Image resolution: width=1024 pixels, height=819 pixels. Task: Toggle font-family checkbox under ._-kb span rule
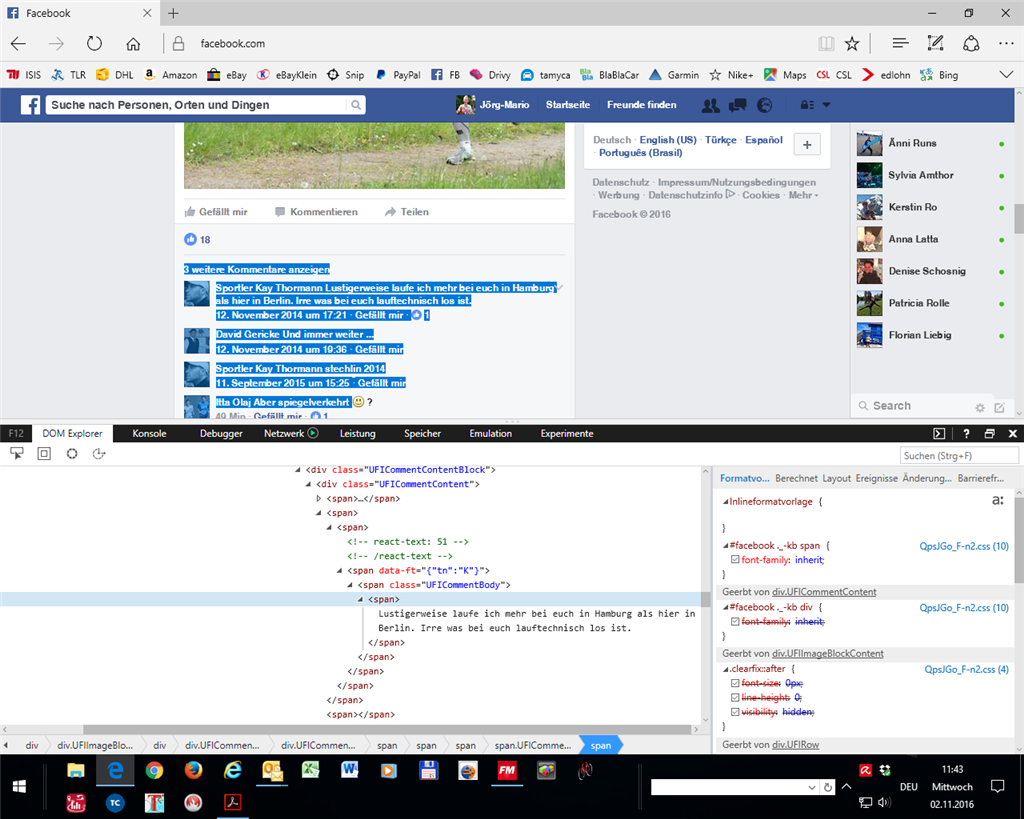pos(735,560)
